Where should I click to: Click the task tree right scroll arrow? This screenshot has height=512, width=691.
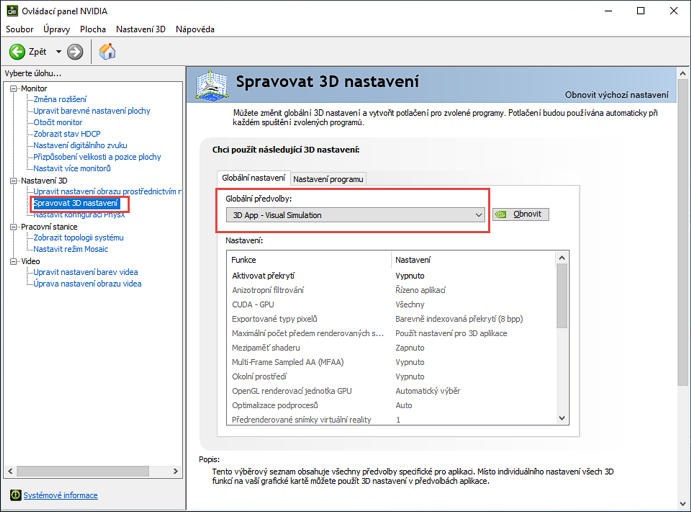(175, 471)
